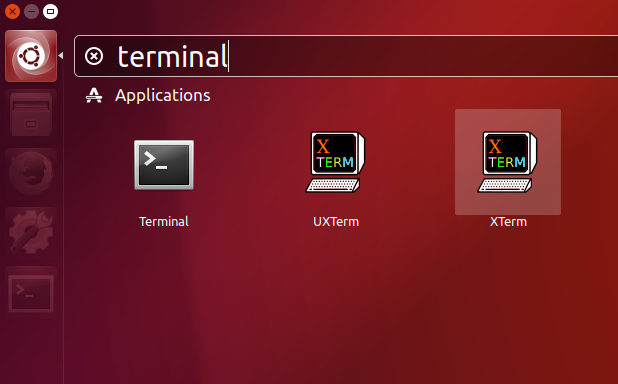The height and width of the screenshot is (384, 618).
Task: Open the UXTerm application icon
Action: [336, 162]
